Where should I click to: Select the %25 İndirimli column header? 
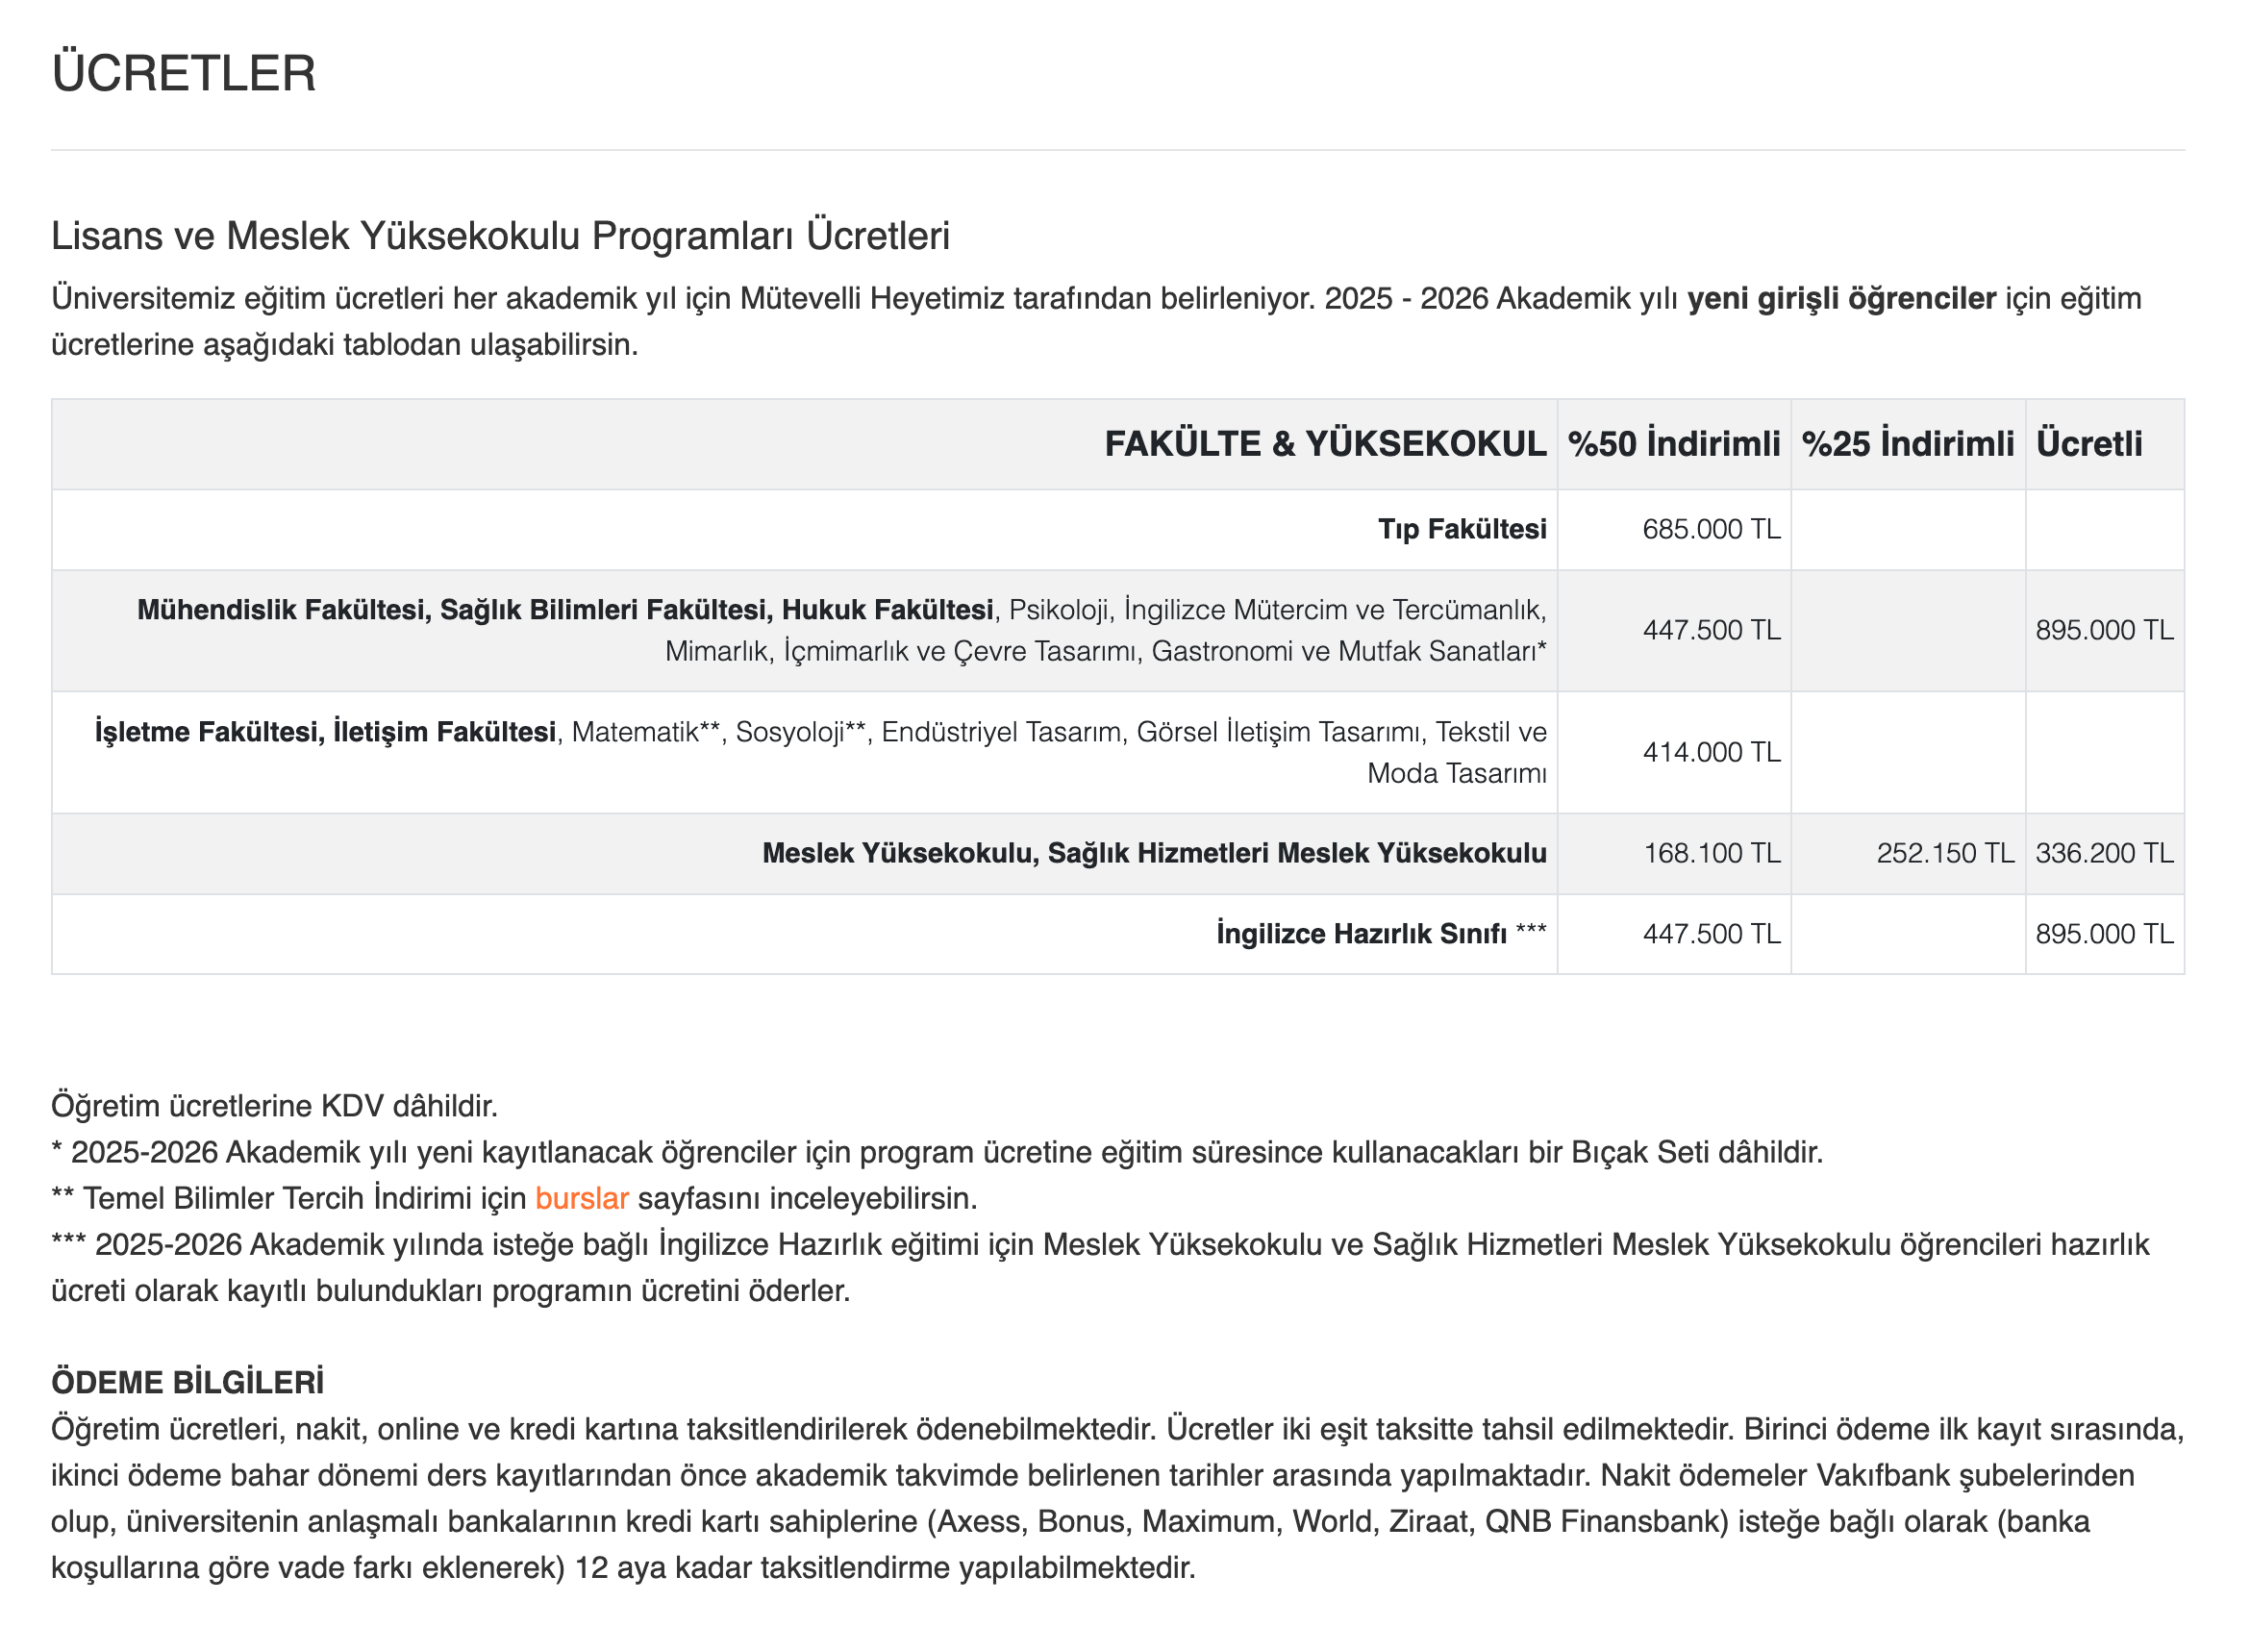coord(1907,444)
